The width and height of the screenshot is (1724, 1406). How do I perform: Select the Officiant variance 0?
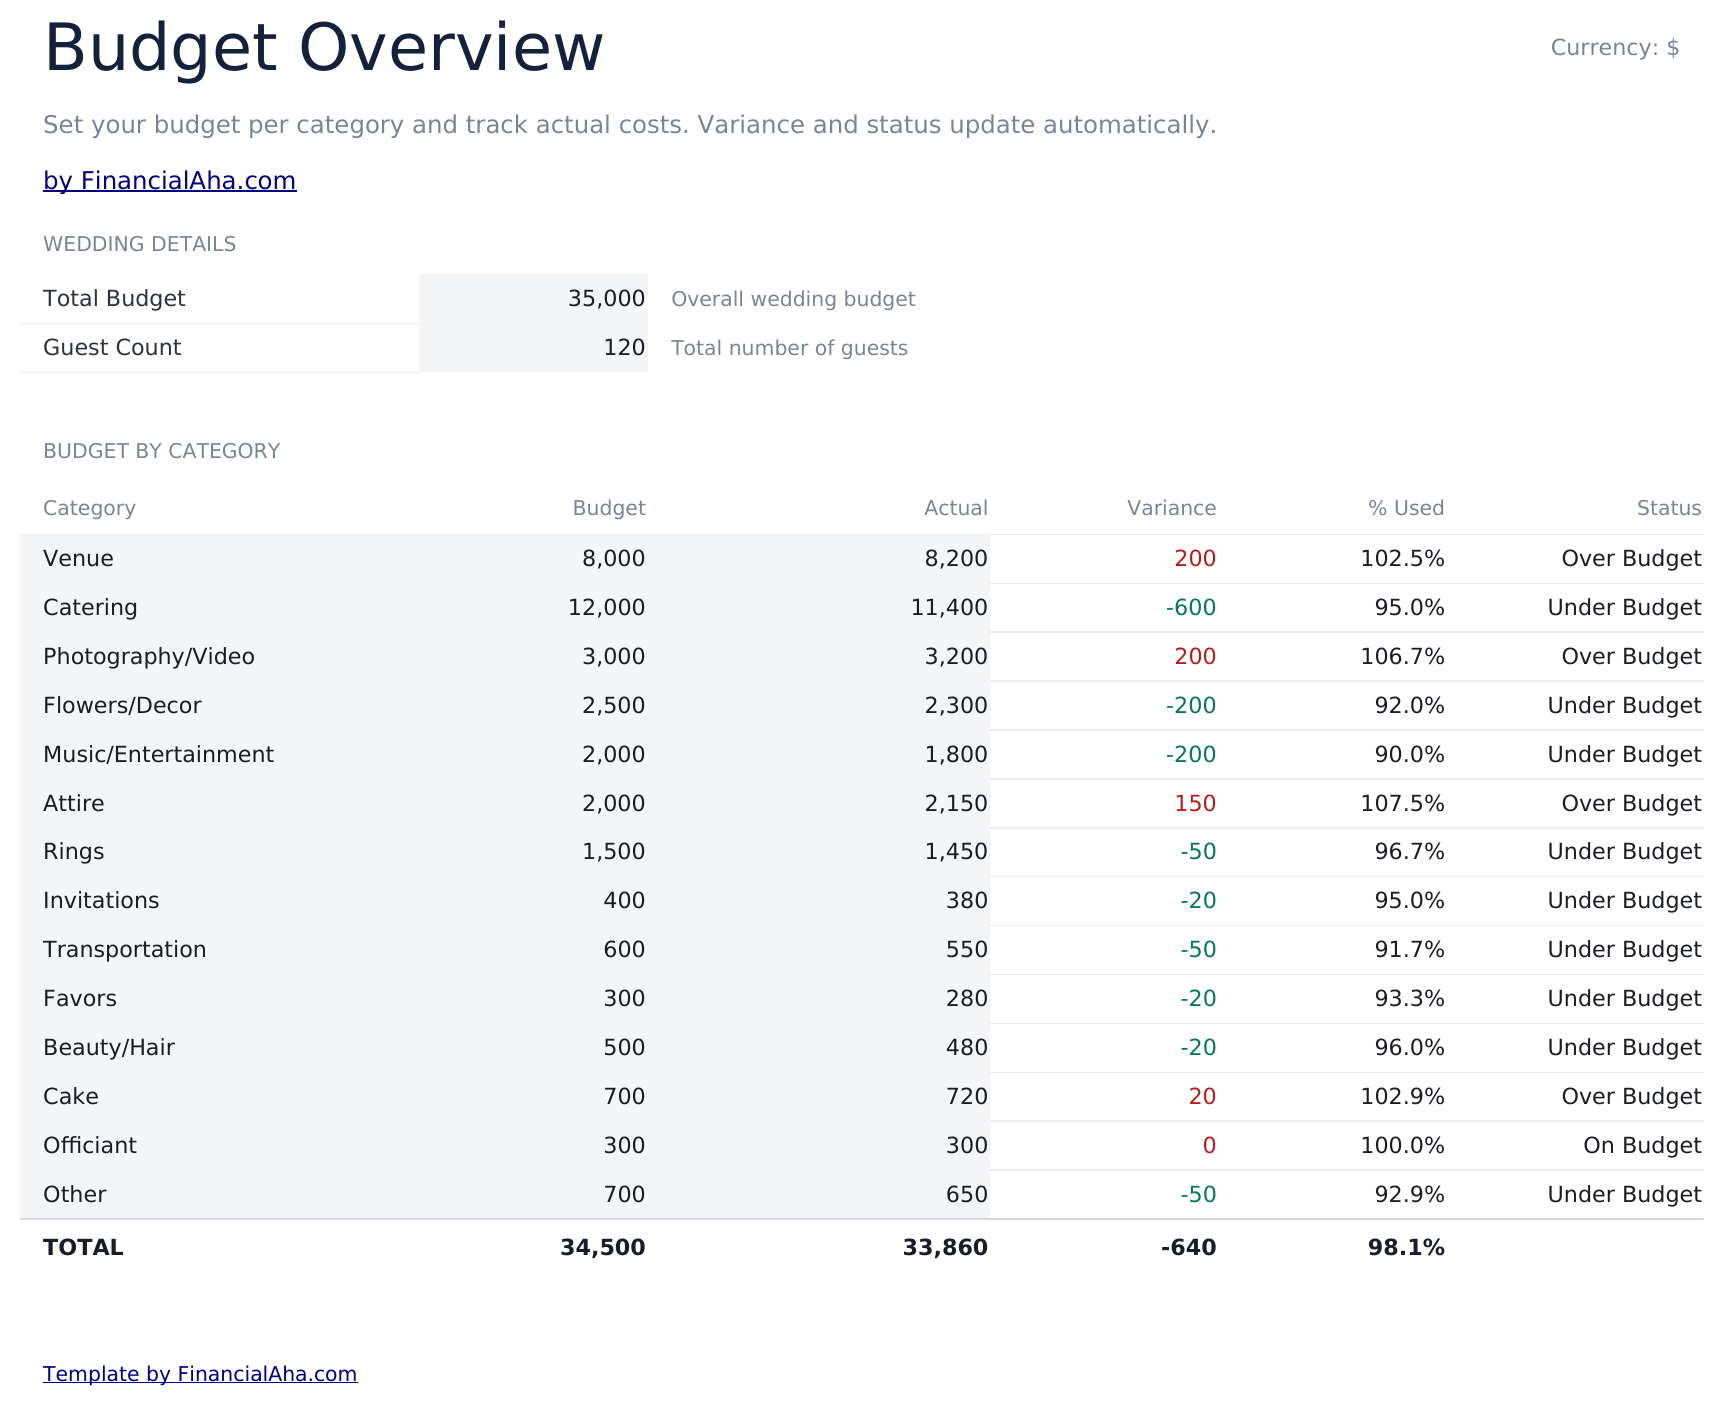[x=1209, y=1146]
